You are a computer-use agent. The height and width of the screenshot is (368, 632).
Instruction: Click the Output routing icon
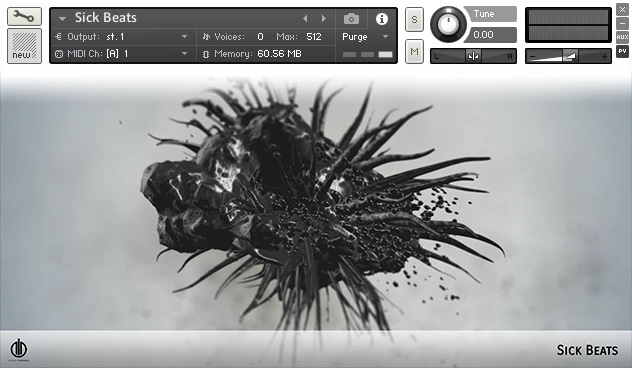tap(58, 37)
